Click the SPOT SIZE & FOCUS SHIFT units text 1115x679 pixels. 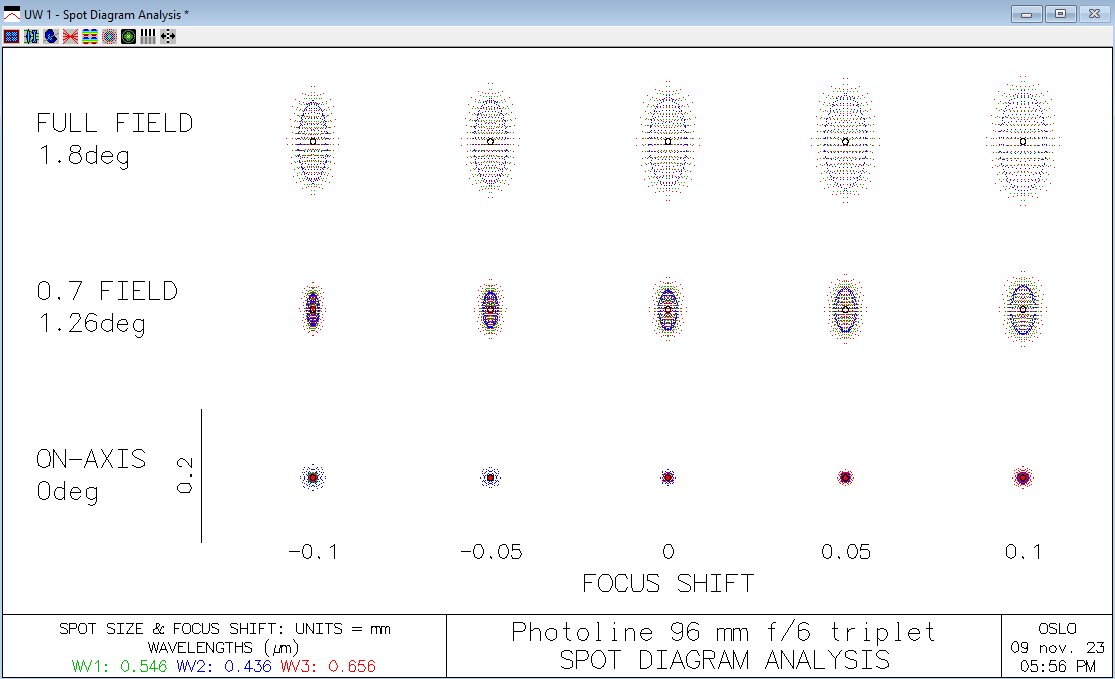pos(225,629)
